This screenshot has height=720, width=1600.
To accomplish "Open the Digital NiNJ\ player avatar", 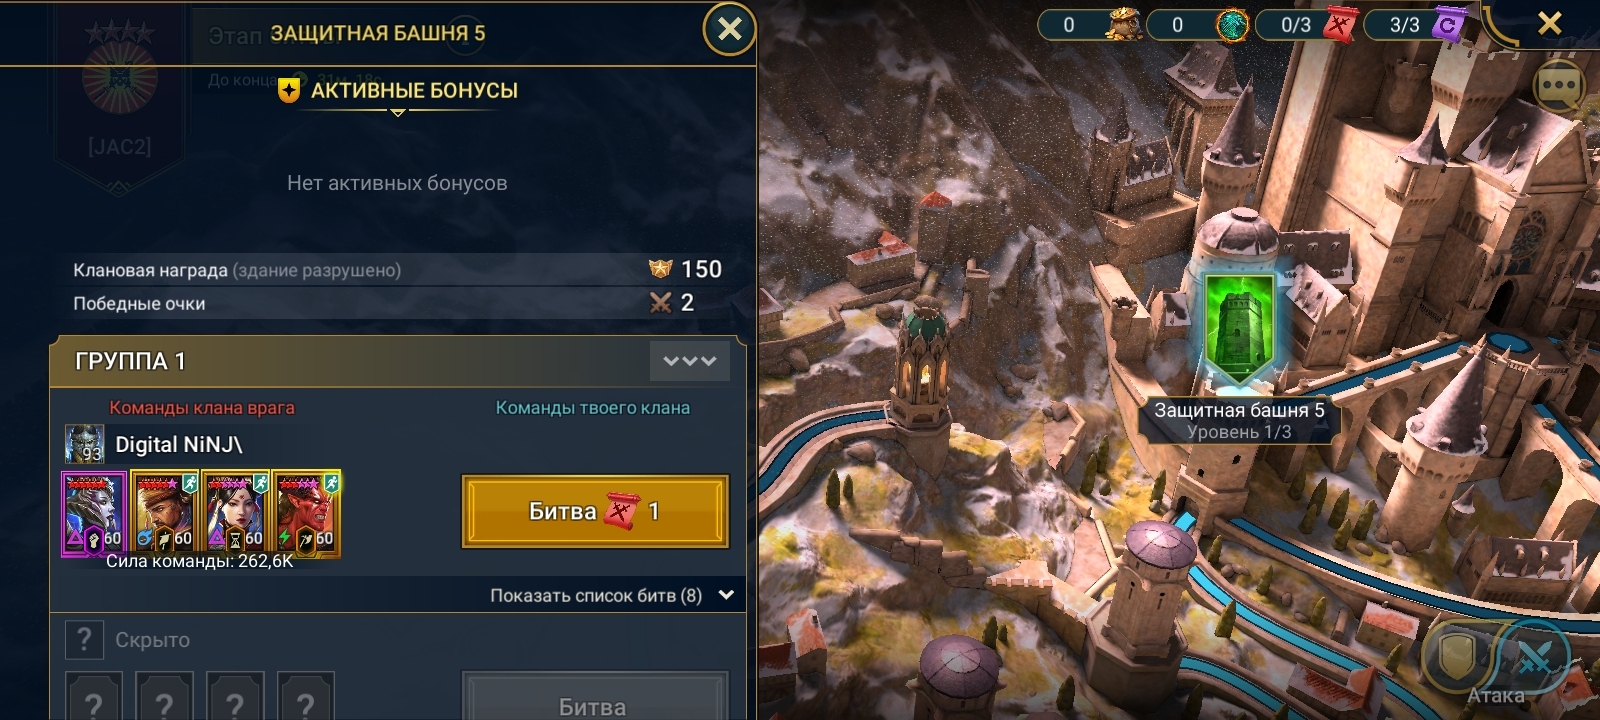I will [85, 444].
